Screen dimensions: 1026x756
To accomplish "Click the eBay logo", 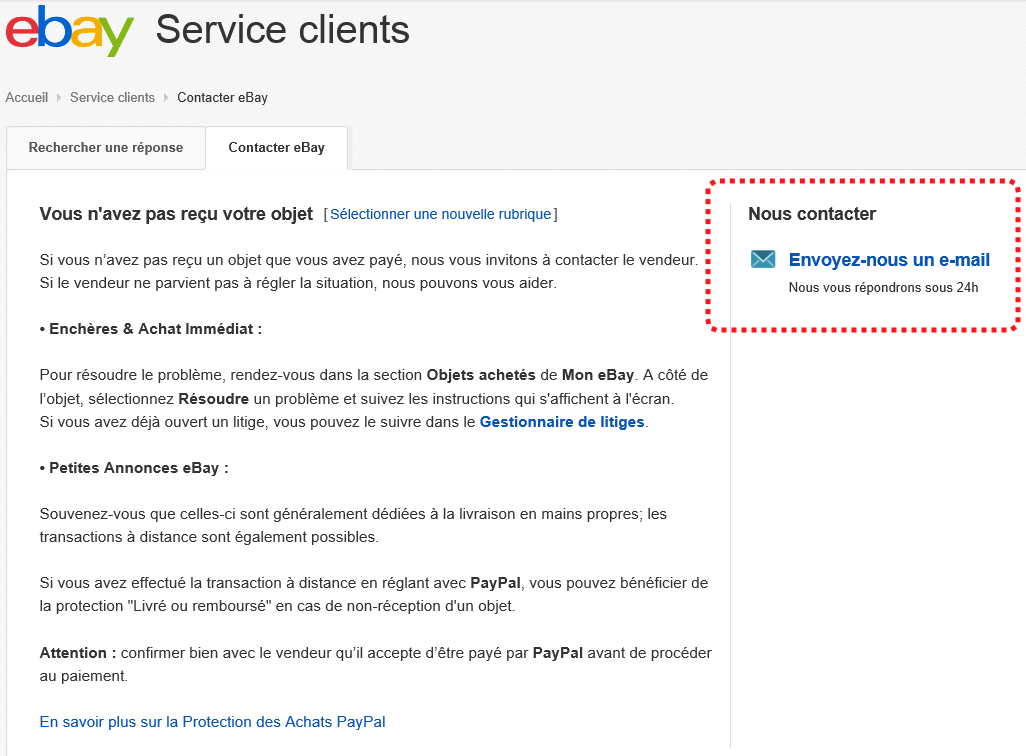I will click(69, 31).
